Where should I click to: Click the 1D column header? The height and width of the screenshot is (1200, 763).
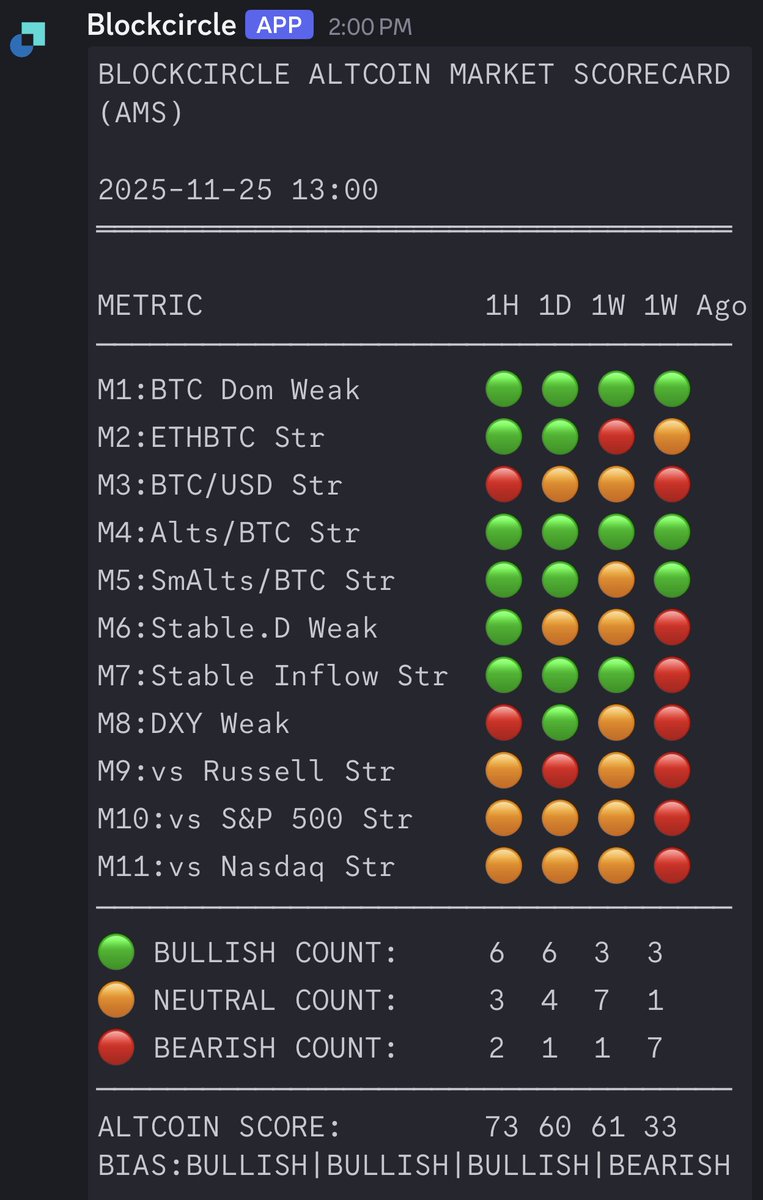(555, 305)
